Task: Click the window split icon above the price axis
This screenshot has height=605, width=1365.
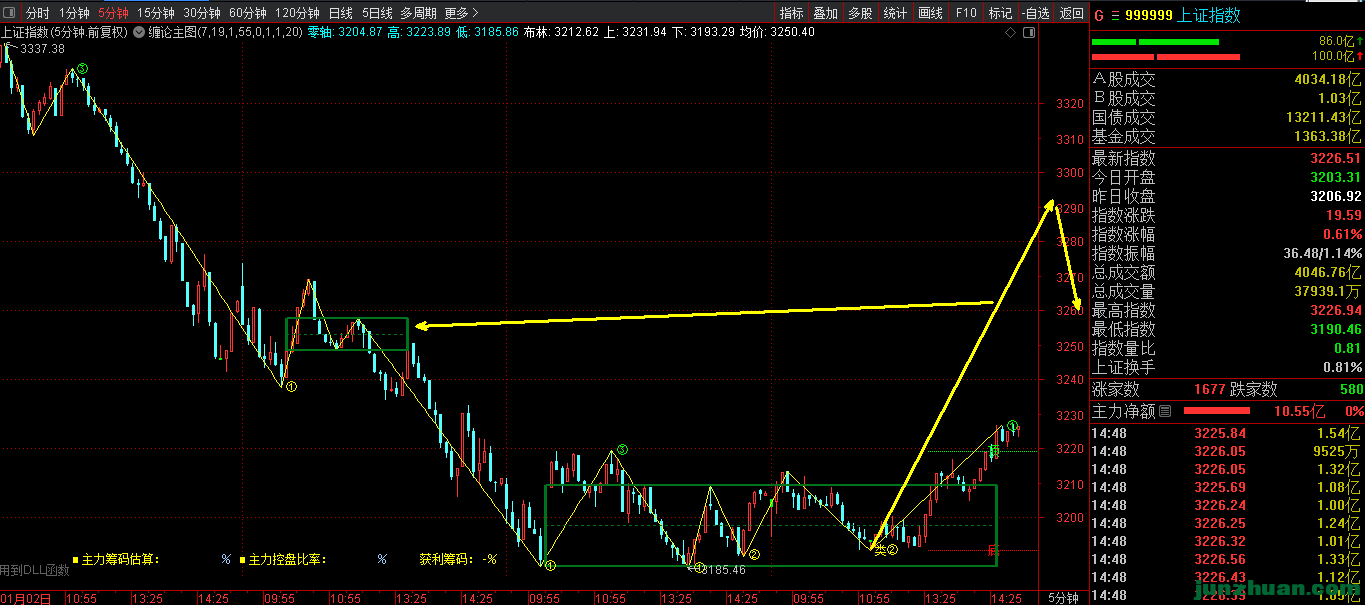Action: pos(1028,32)
